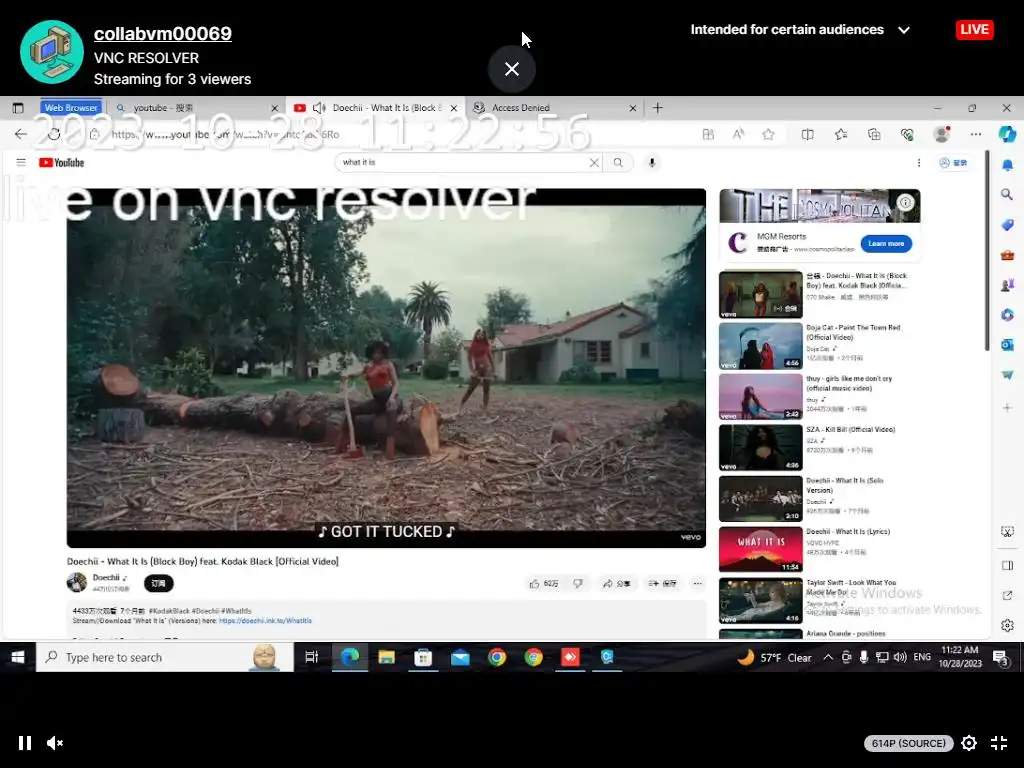Click the taskbar 'Type here to search' box

(x=165, y=657)
